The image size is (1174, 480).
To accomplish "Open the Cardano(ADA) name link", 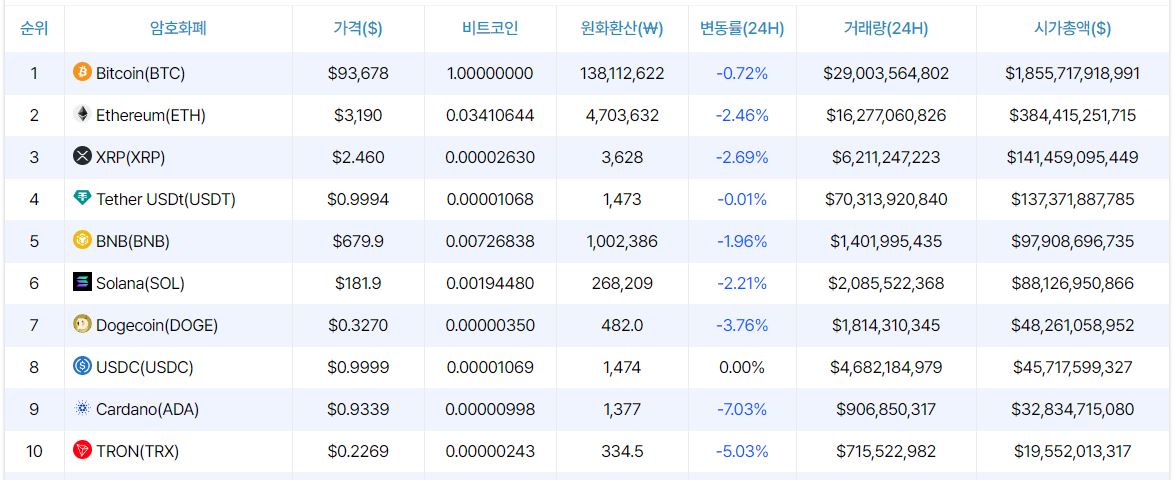I will 147,409.
